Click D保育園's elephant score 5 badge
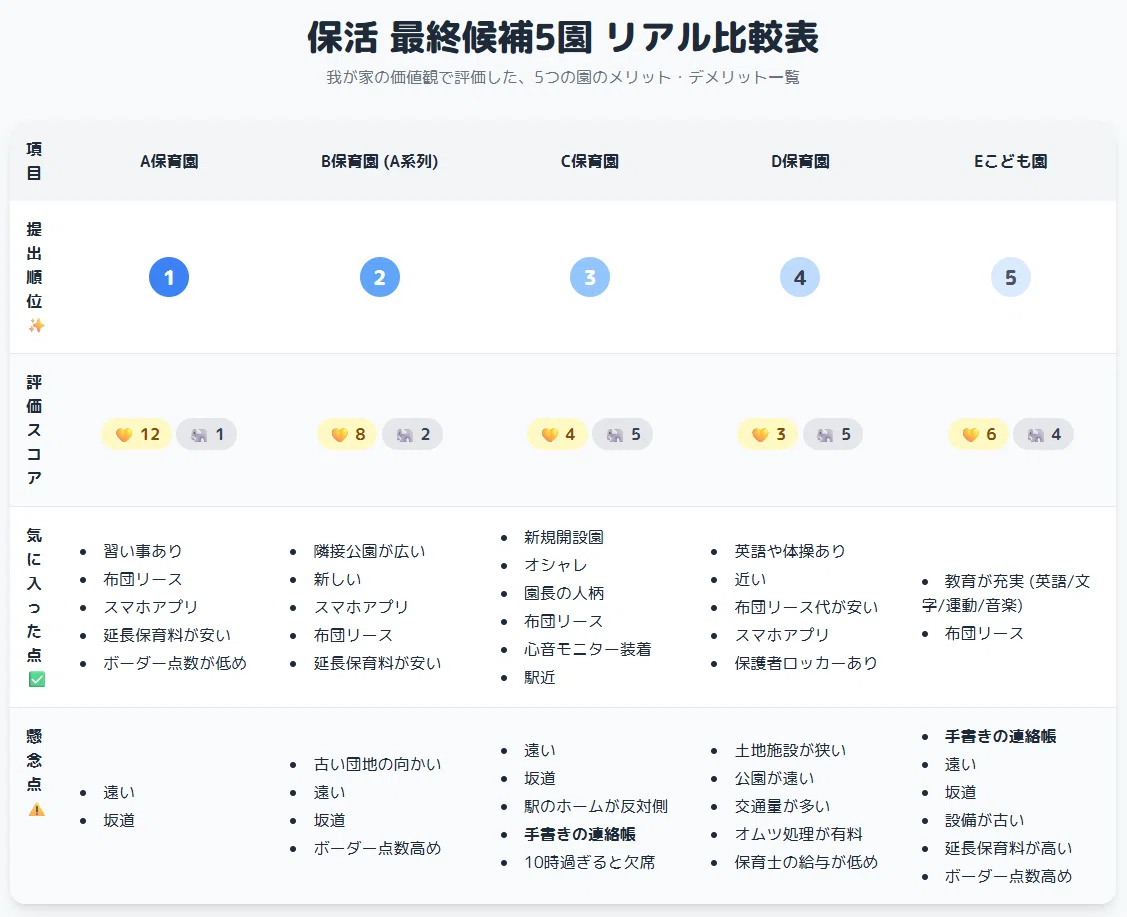This screenshot has height=917, width=1127. point(832,434)
